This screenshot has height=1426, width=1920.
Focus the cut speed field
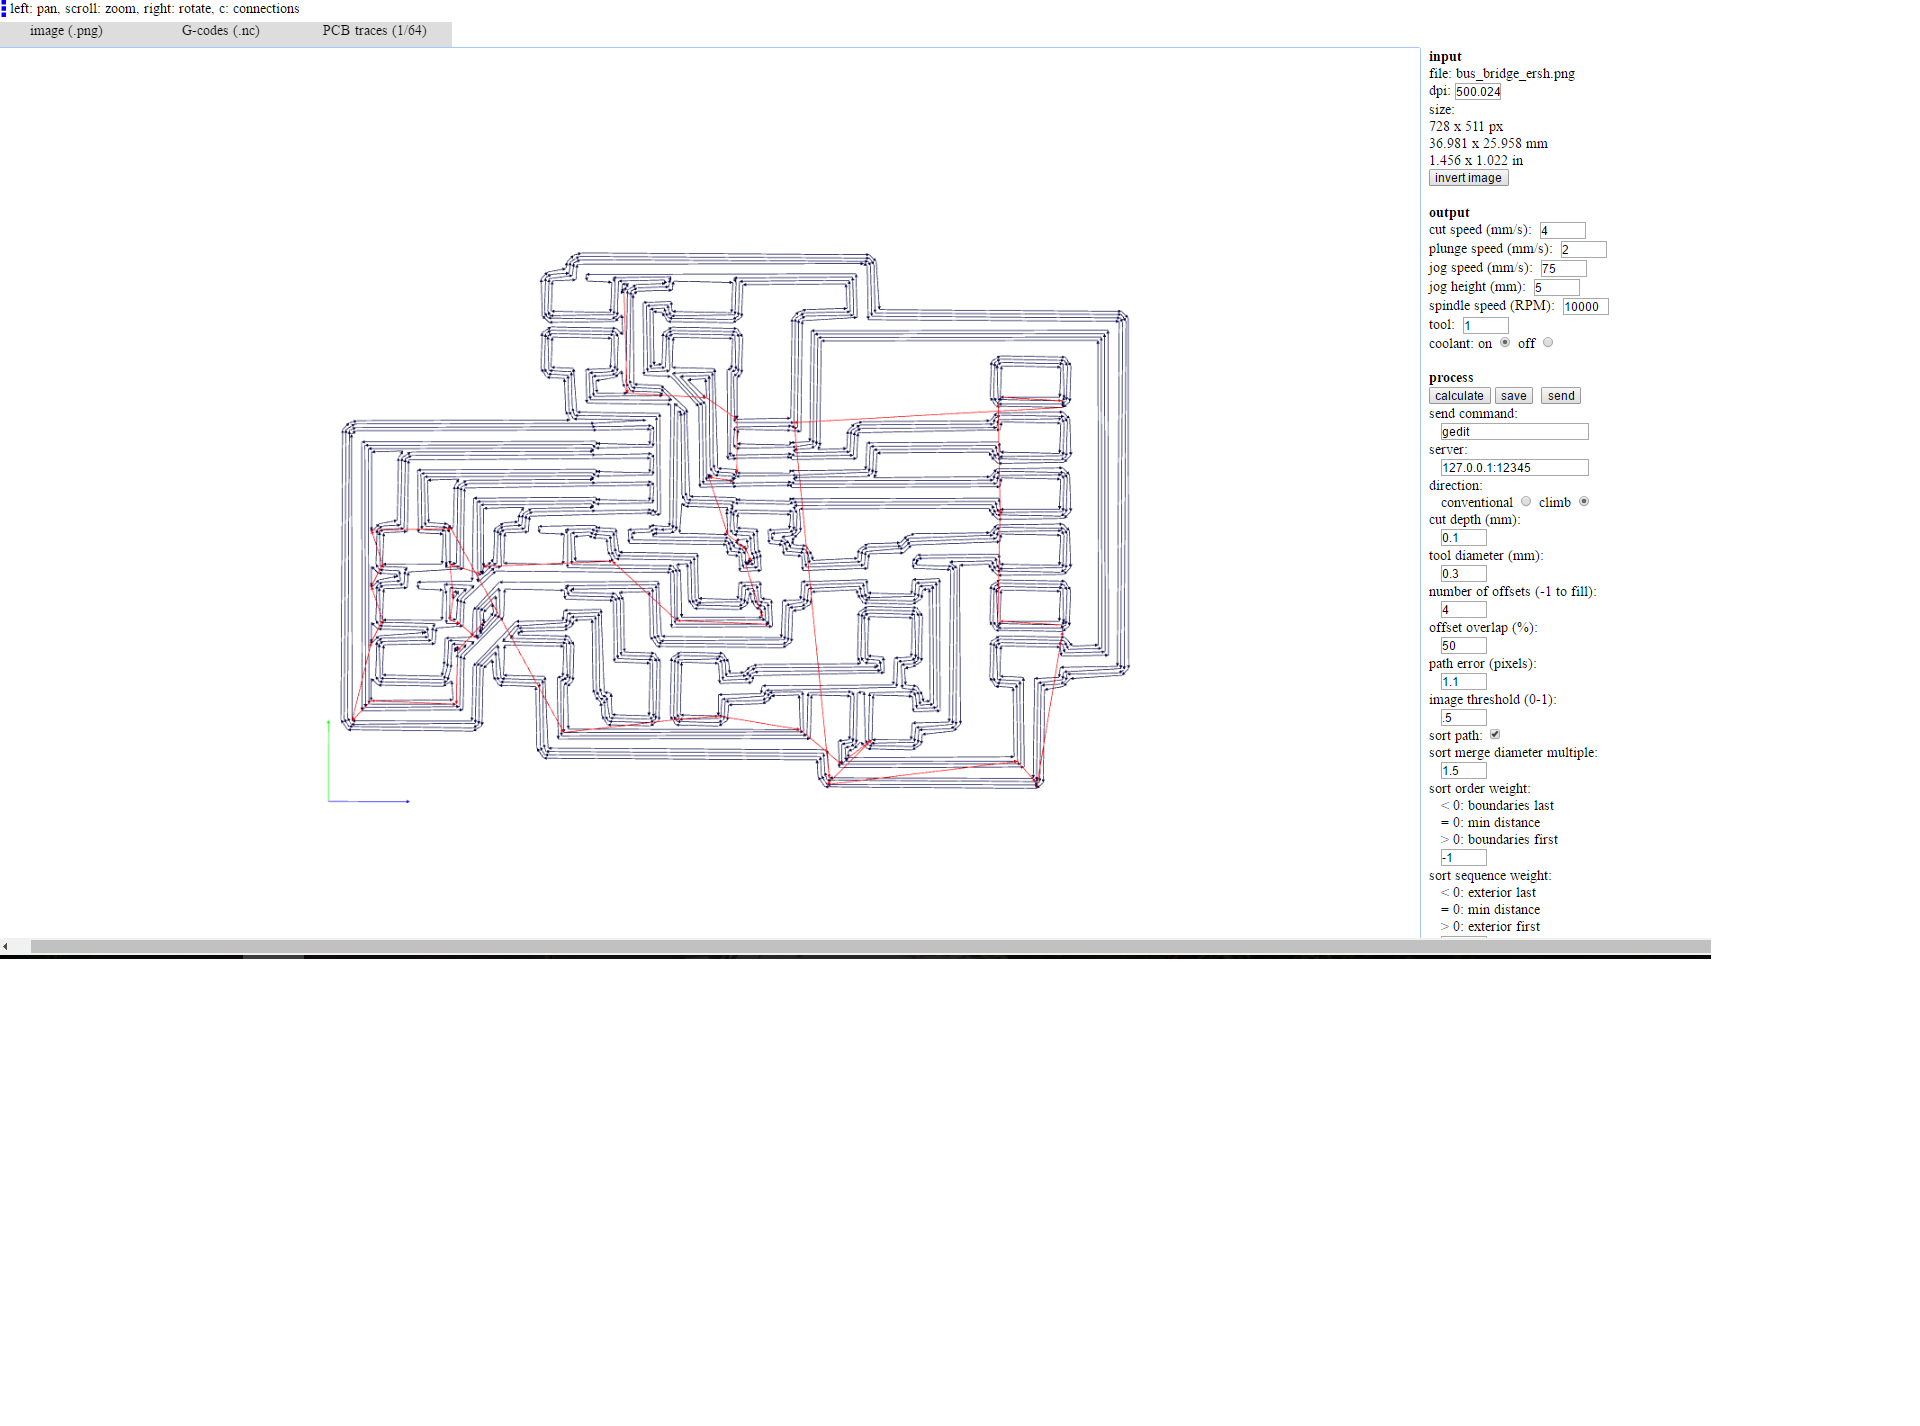coord(1561,231)
